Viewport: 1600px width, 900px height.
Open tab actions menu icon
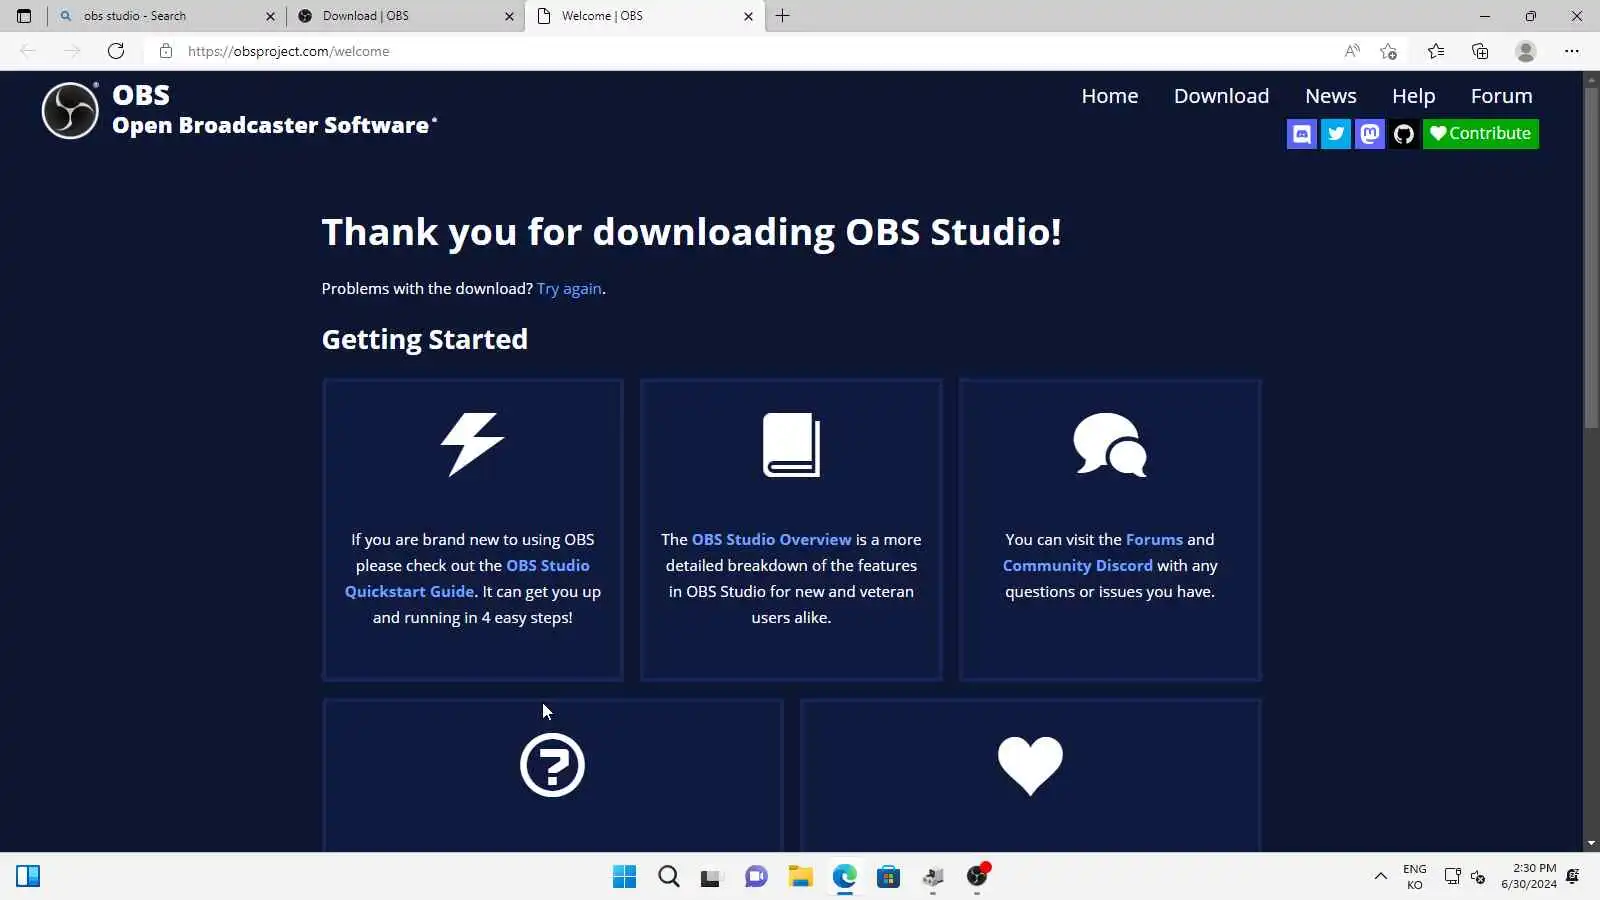click(x=24, y=16)
